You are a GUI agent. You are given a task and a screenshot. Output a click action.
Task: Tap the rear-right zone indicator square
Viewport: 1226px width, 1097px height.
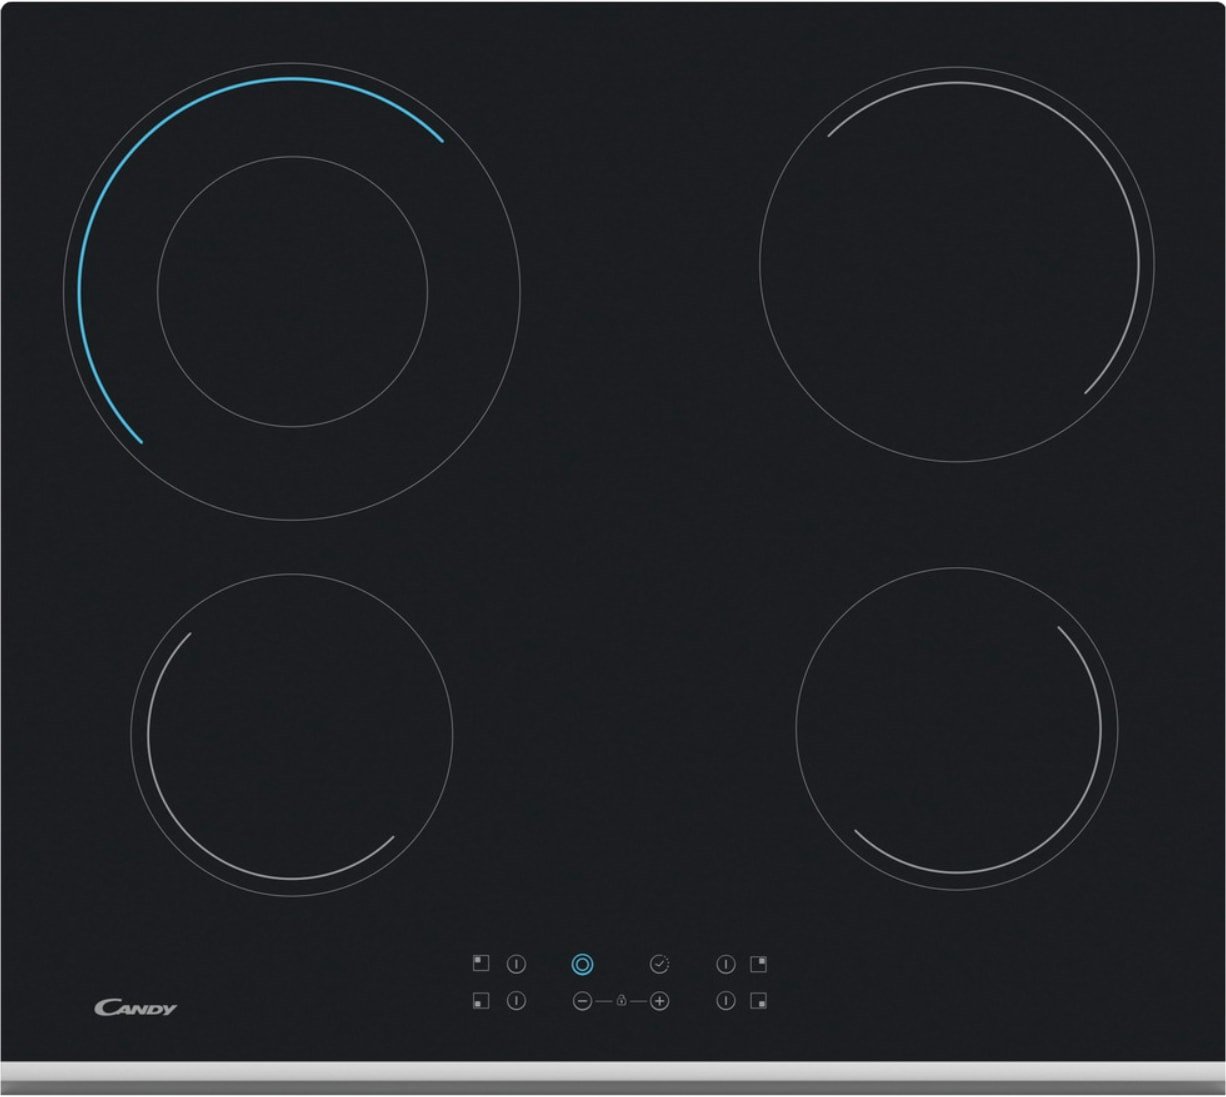tap(758, 964)
